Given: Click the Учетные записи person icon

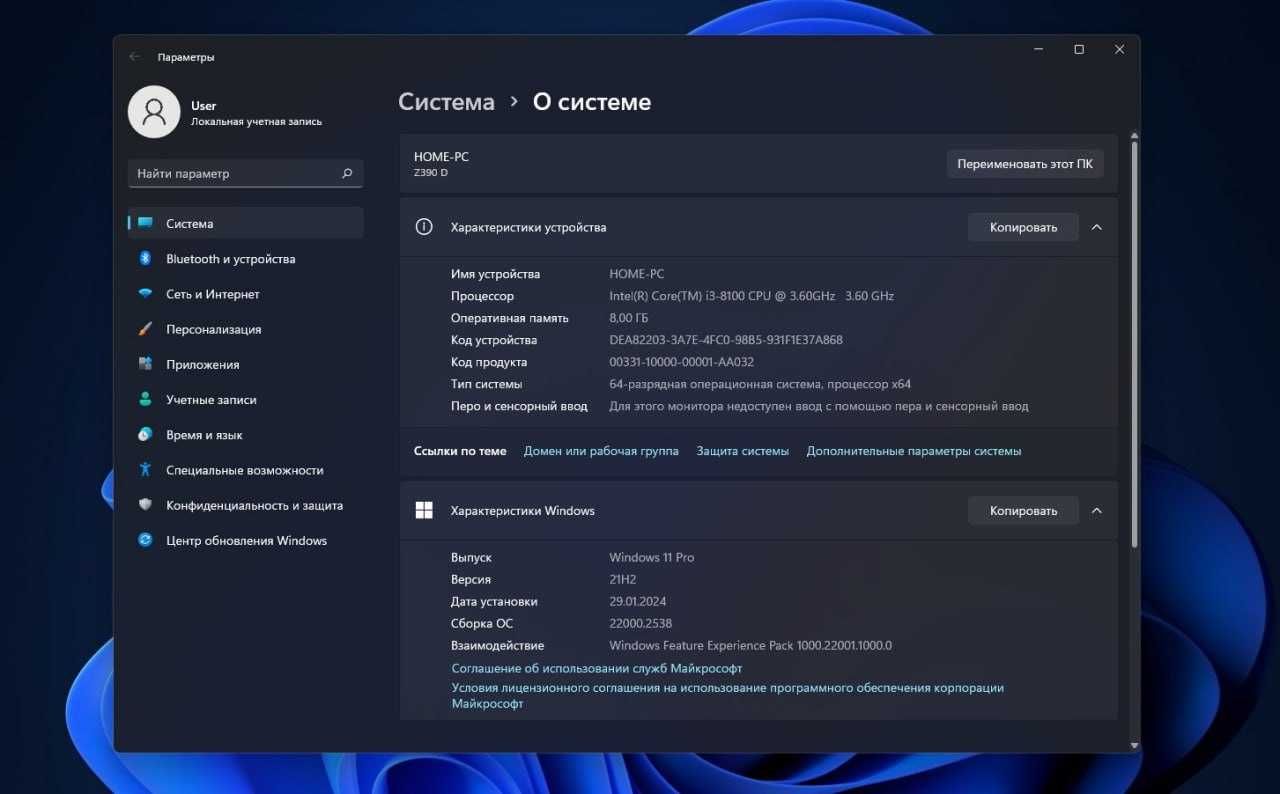Looking at the screenshot, I should pyautogui.click(x=145, y=400).
